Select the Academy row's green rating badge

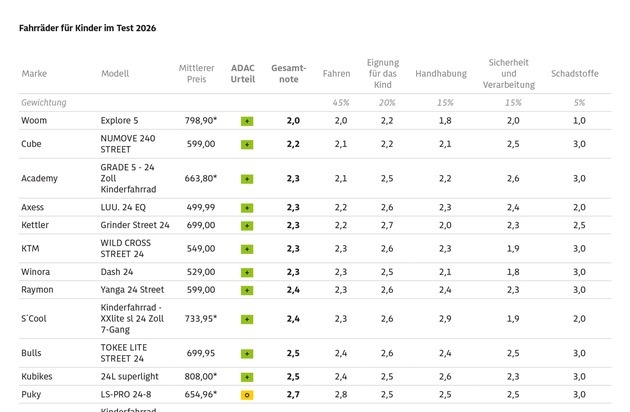[247, 179]
